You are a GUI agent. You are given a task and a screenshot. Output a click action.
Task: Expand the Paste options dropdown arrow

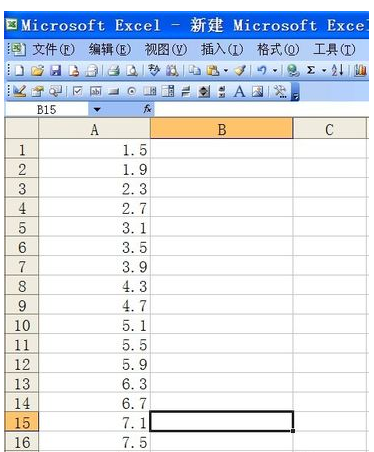[x=226, y=70]
